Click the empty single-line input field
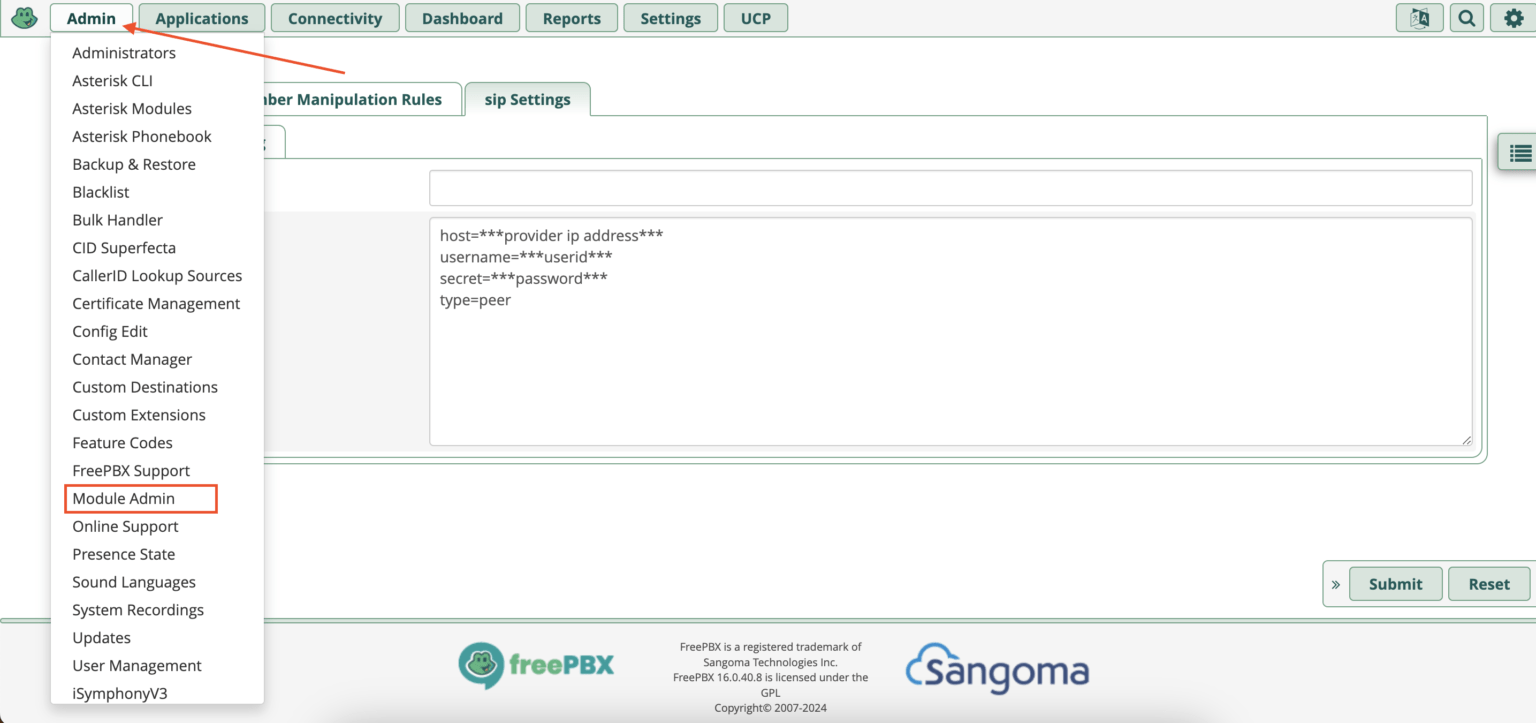The height and width of the screenshot is (723, 1536). pyautogui.click(x=951, y=188)
